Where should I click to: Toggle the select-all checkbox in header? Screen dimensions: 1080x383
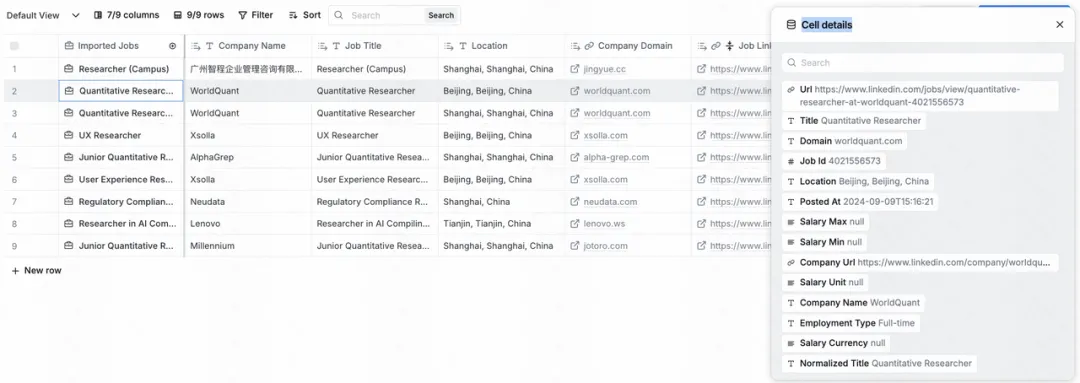tap(14, 46)
